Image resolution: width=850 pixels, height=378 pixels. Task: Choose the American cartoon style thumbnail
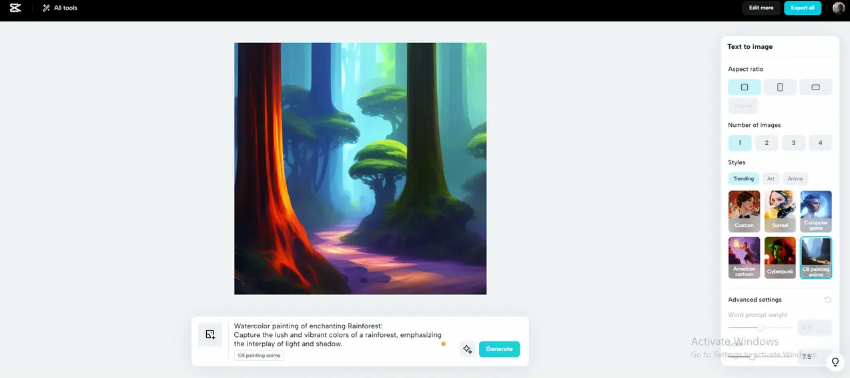point(744,258)
